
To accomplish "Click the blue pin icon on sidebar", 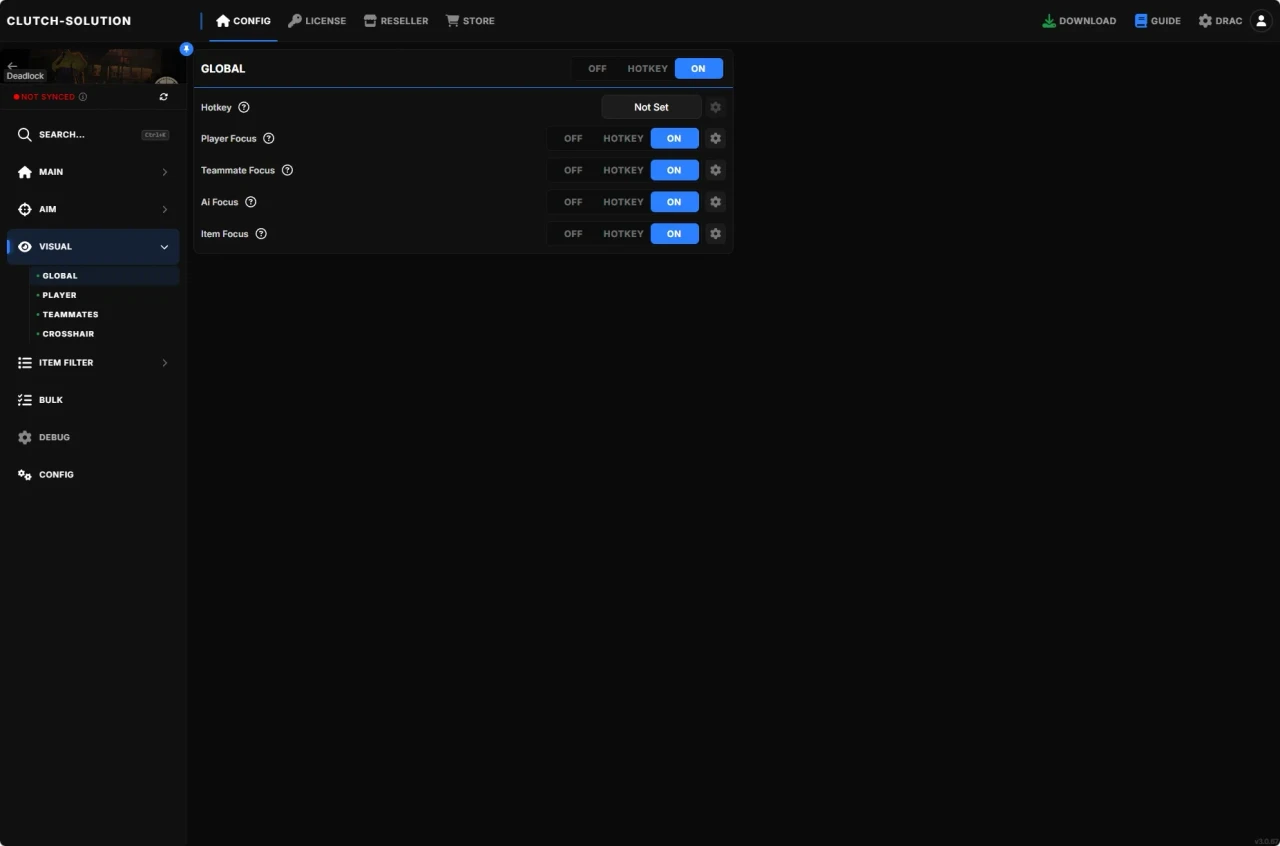I will tap(186, 49).
